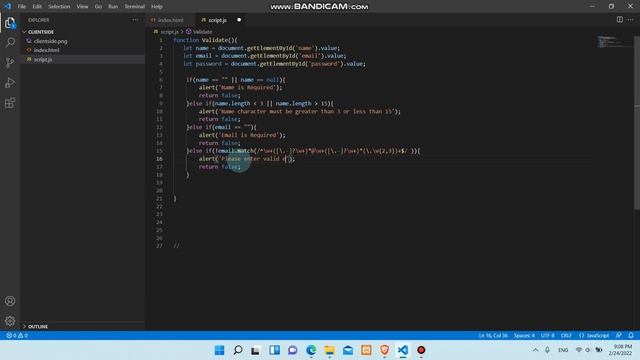Viewport: 640px width, 360px height.
Task: Open the Search view in activity bar
Action: pyautogui.click(x=10, y=42)
